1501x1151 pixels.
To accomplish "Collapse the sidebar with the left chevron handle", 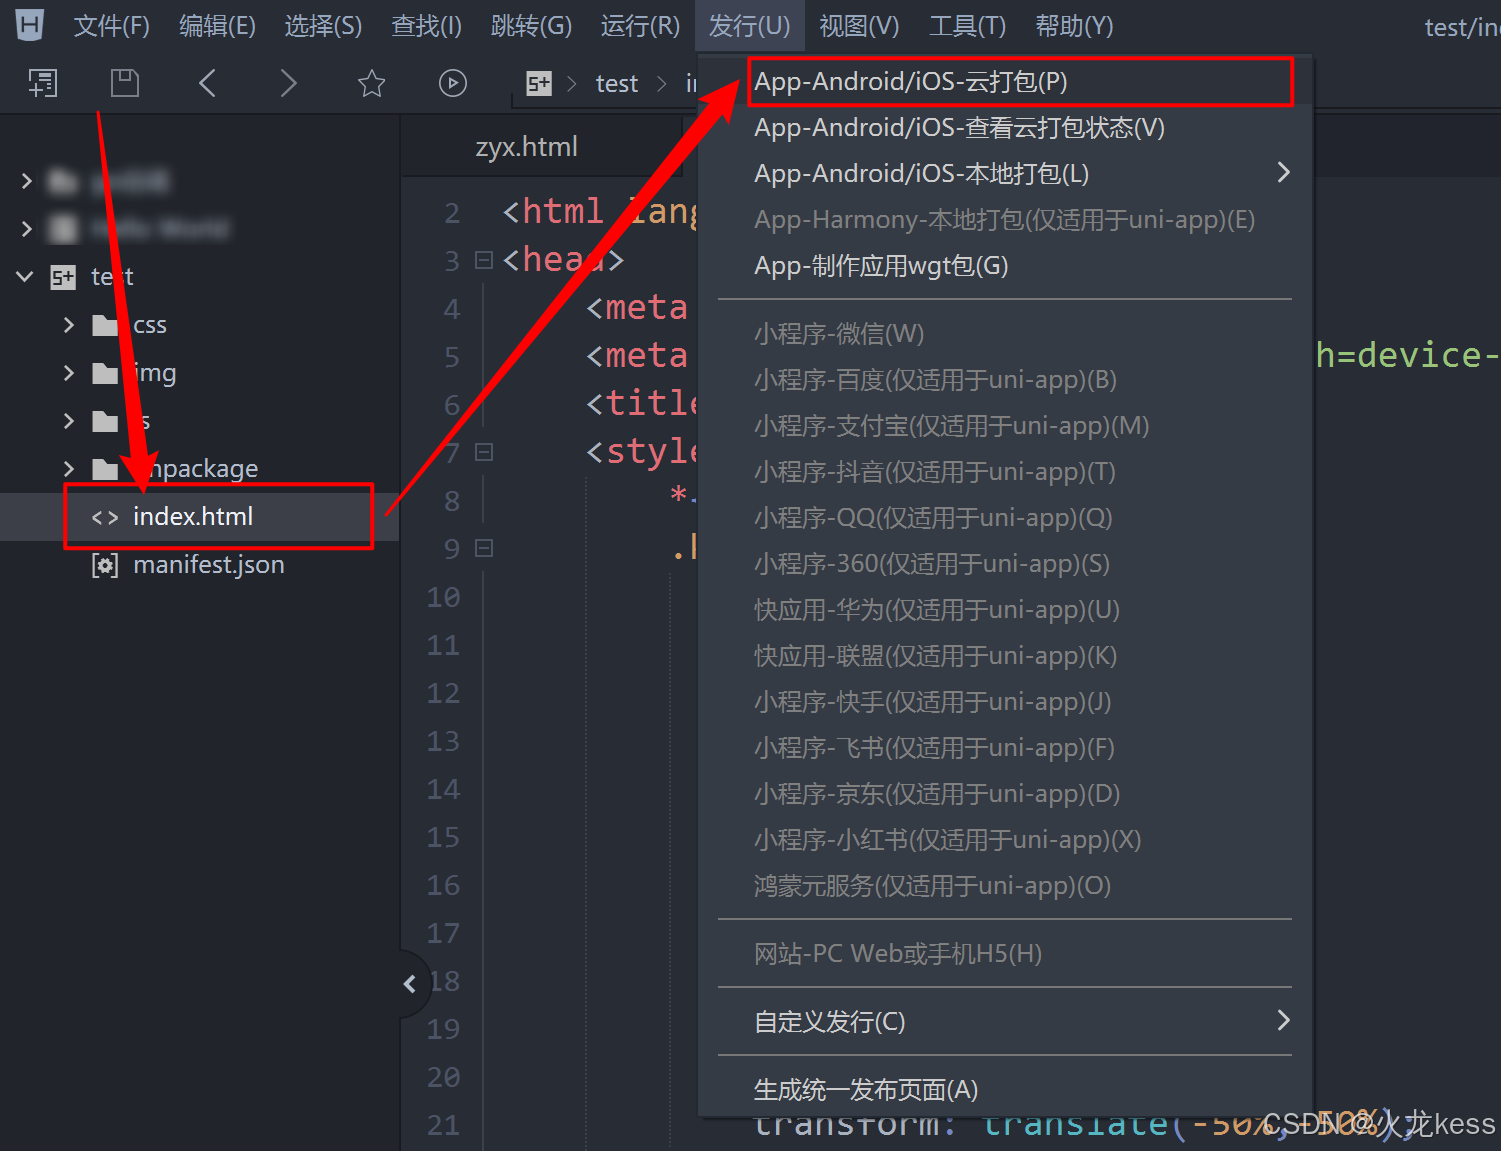I will 410,984.
